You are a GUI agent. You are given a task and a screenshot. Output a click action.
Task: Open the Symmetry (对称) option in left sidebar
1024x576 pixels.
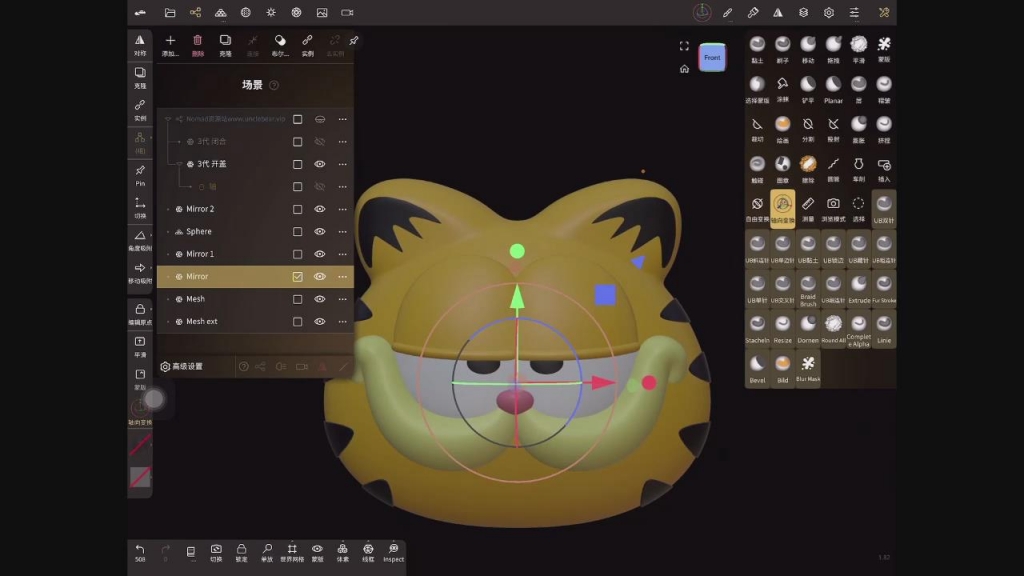click(140, 45)
